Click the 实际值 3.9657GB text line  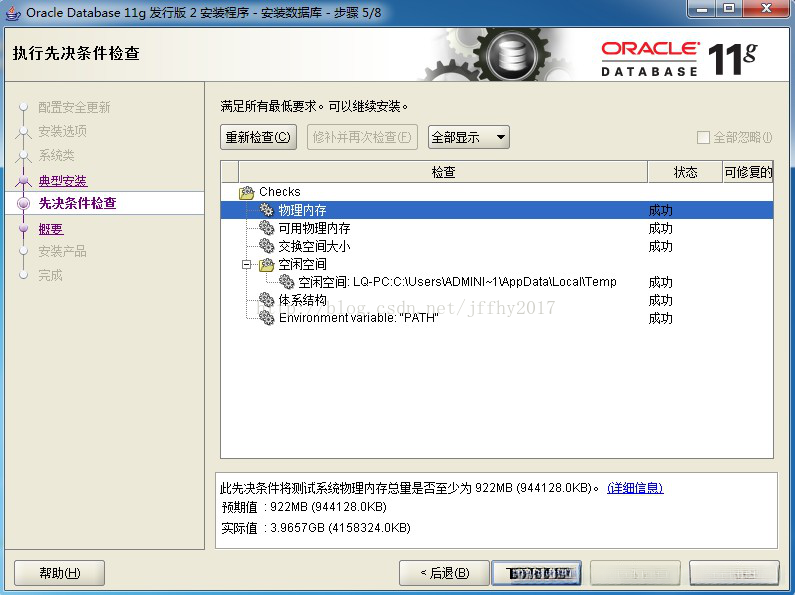[316, 528]
